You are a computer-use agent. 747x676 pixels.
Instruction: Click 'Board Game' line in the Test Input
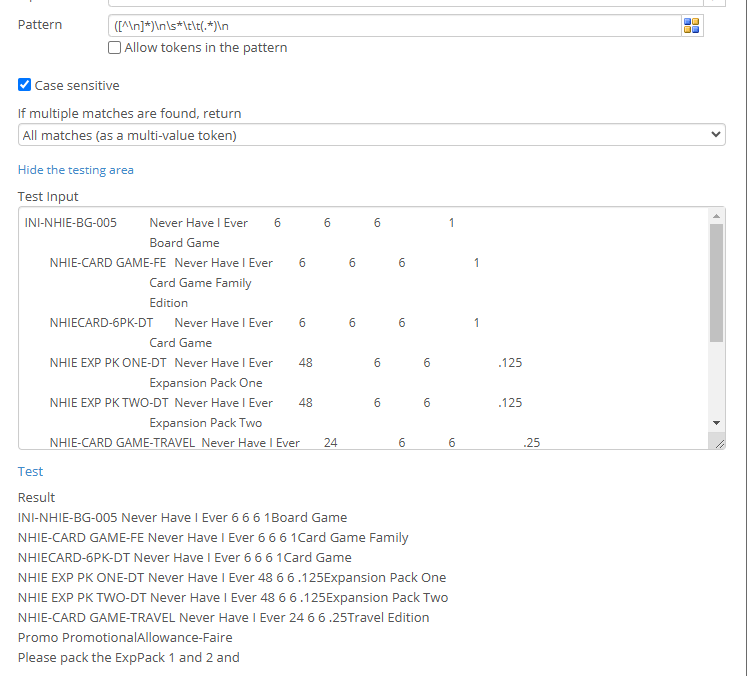point(184,242)
